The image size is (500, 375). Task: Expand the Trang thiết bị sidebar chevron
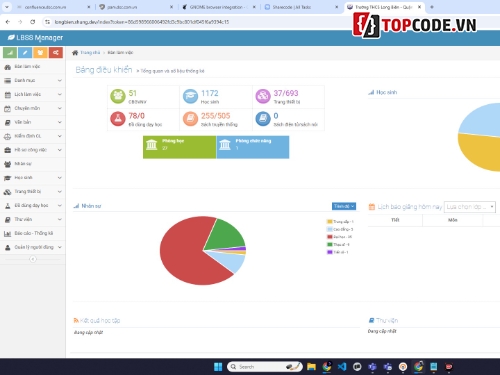pos(60,192)
